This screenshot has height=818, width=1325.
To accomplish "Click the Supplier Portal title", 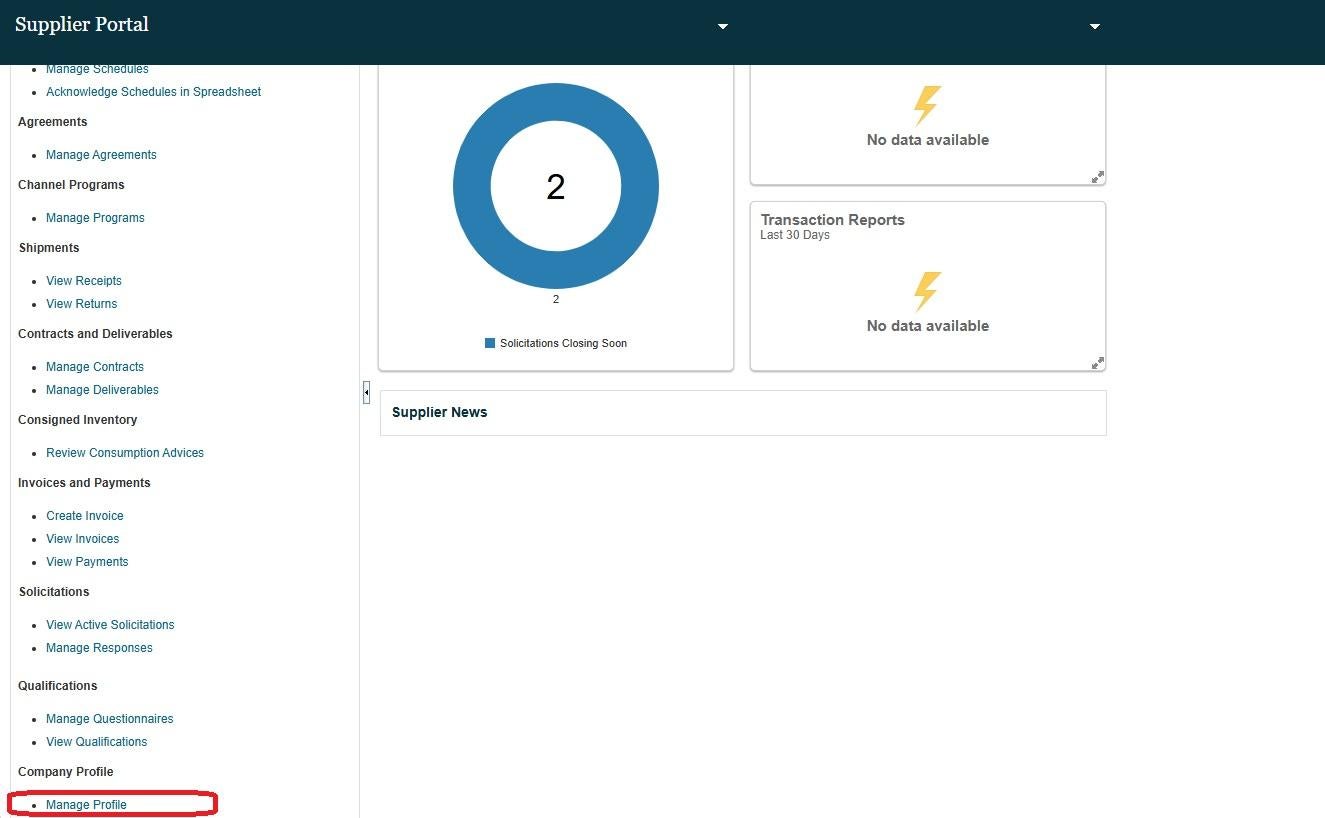I will click(82, 25).
